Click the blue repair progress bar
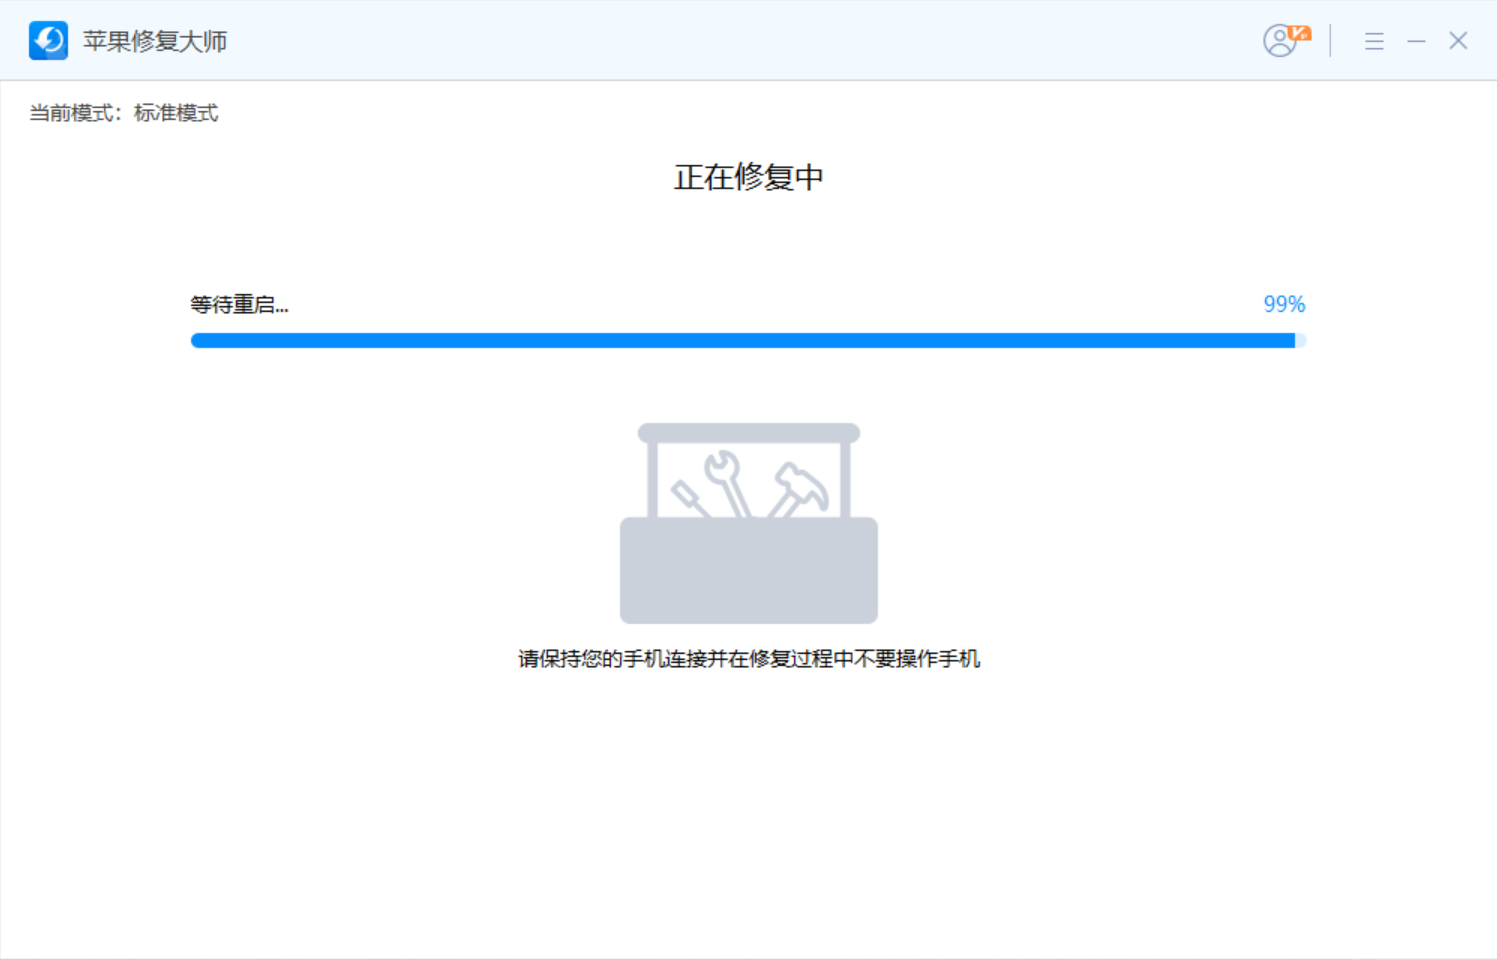The height and width of the screenshot is (960, 1497). (x=748, y=341)
